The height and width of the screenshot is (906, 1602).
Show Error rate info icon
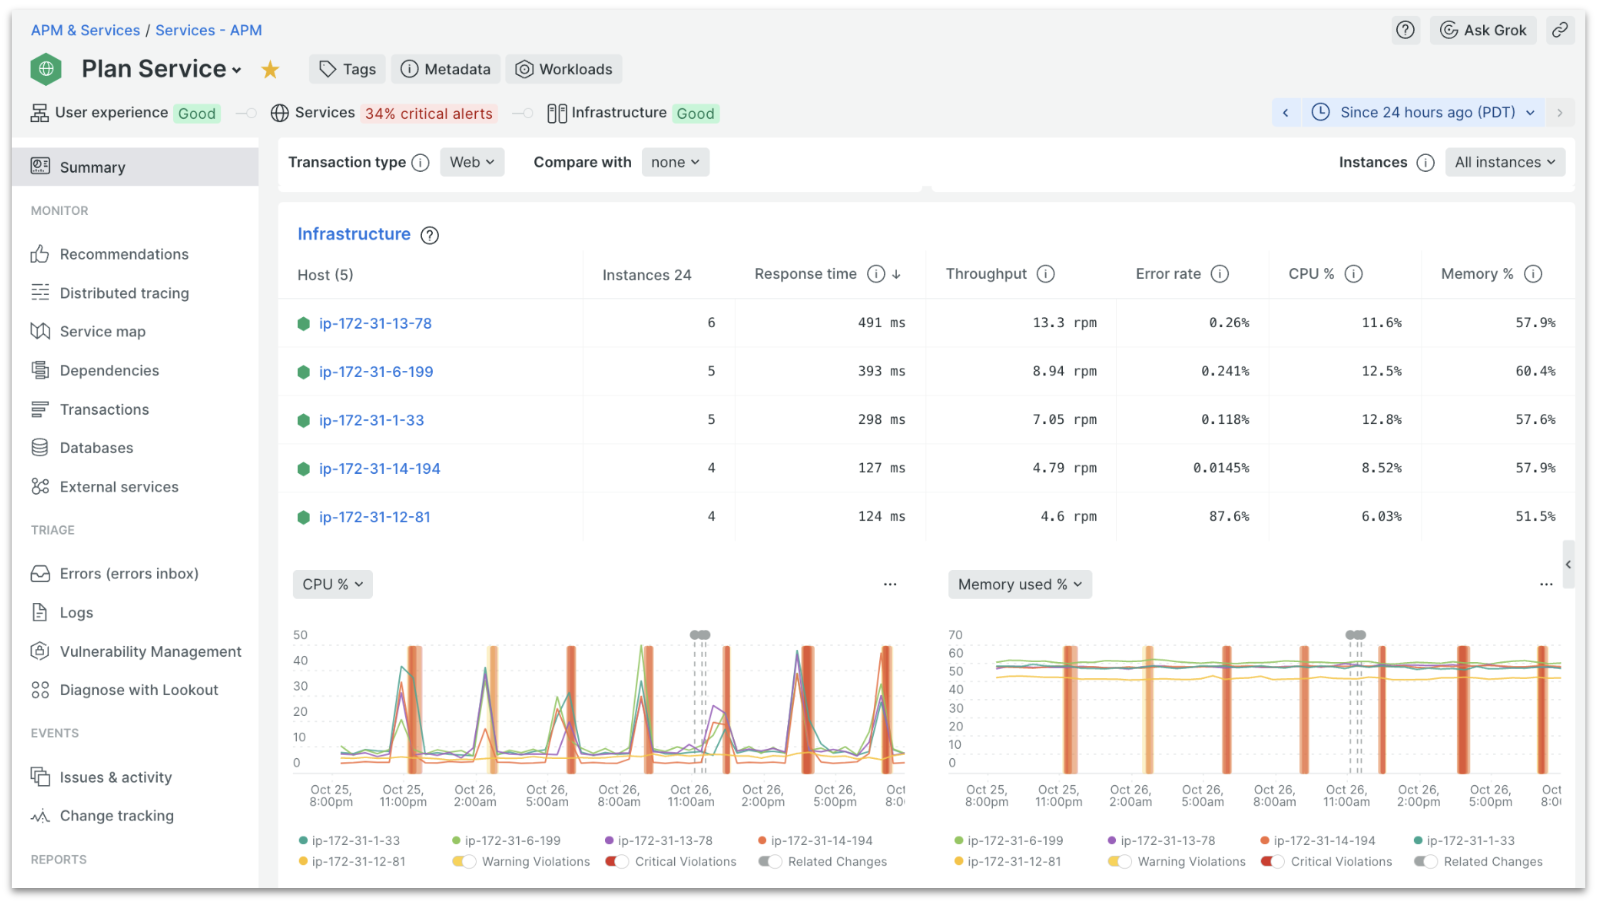(1219, 274)
